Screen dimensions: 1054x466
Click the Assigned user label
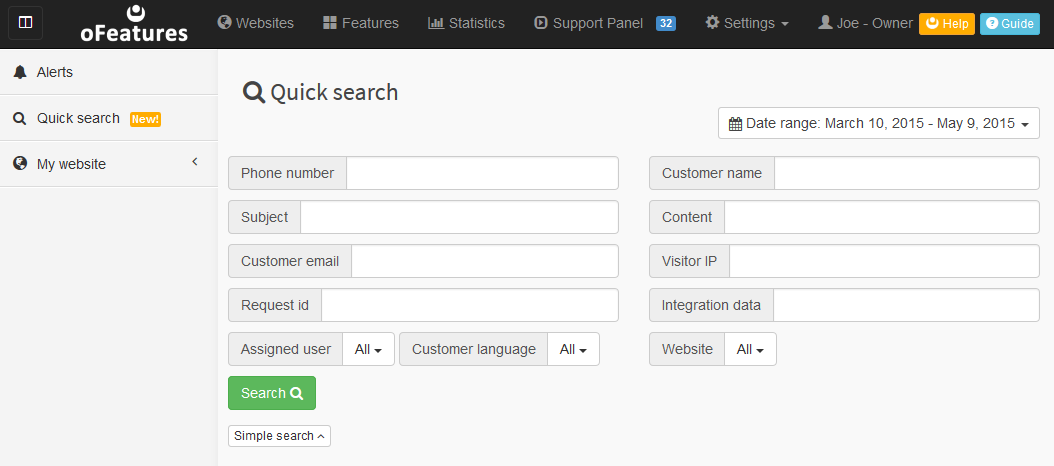(286, 349)
